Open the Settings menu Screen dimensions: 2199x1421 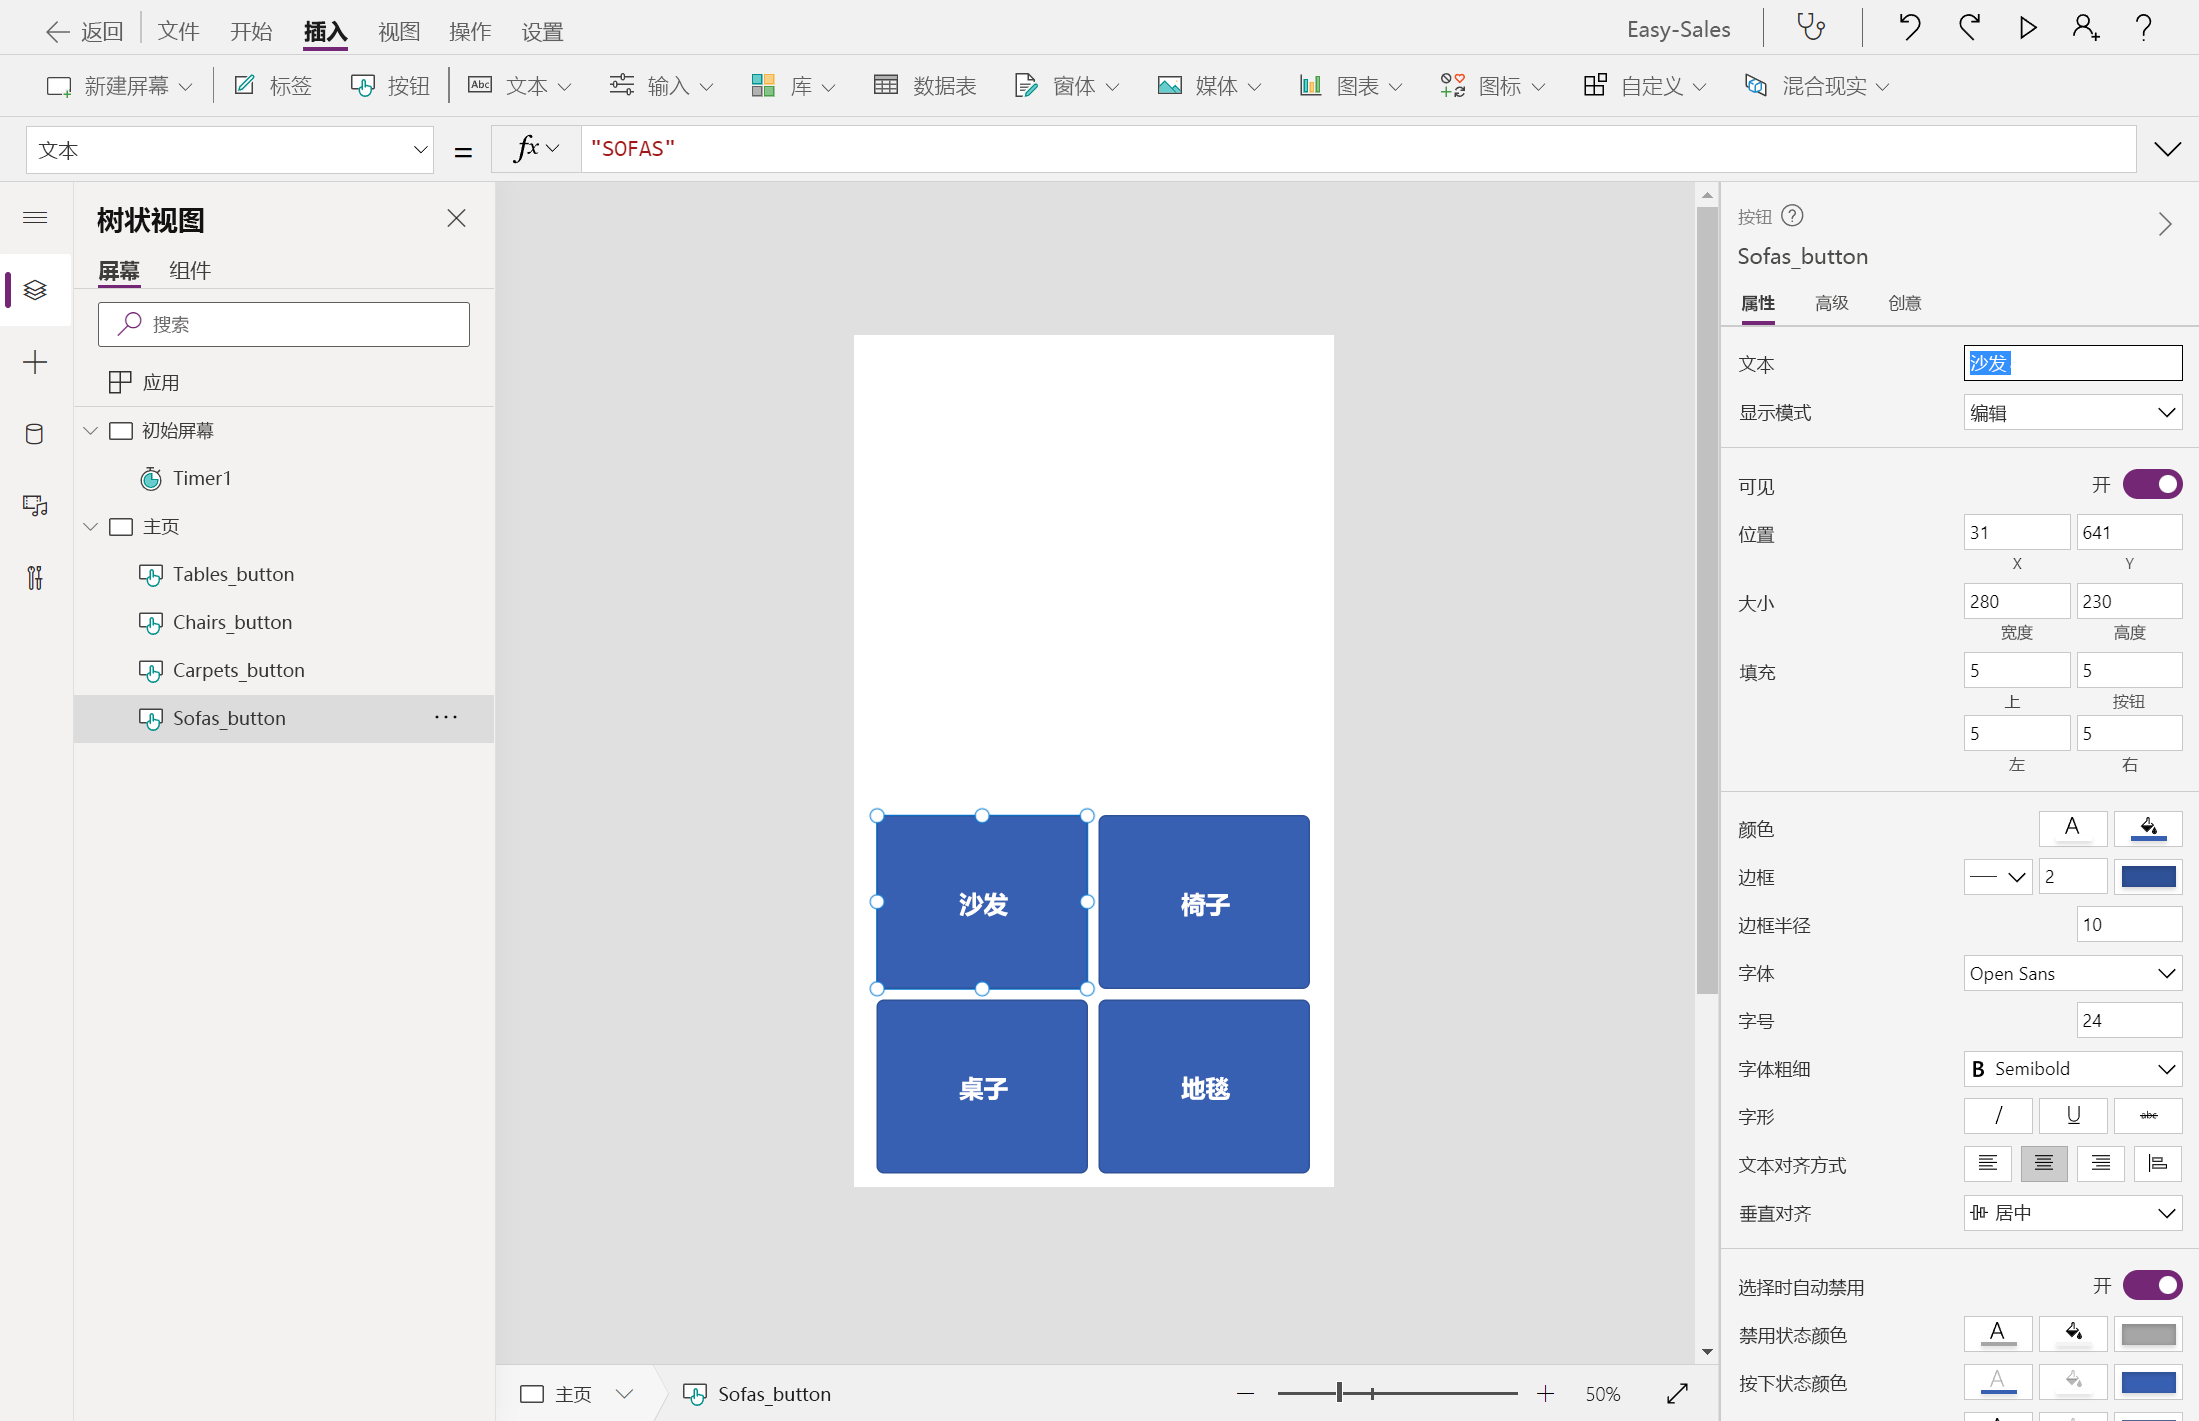(543, 31)
